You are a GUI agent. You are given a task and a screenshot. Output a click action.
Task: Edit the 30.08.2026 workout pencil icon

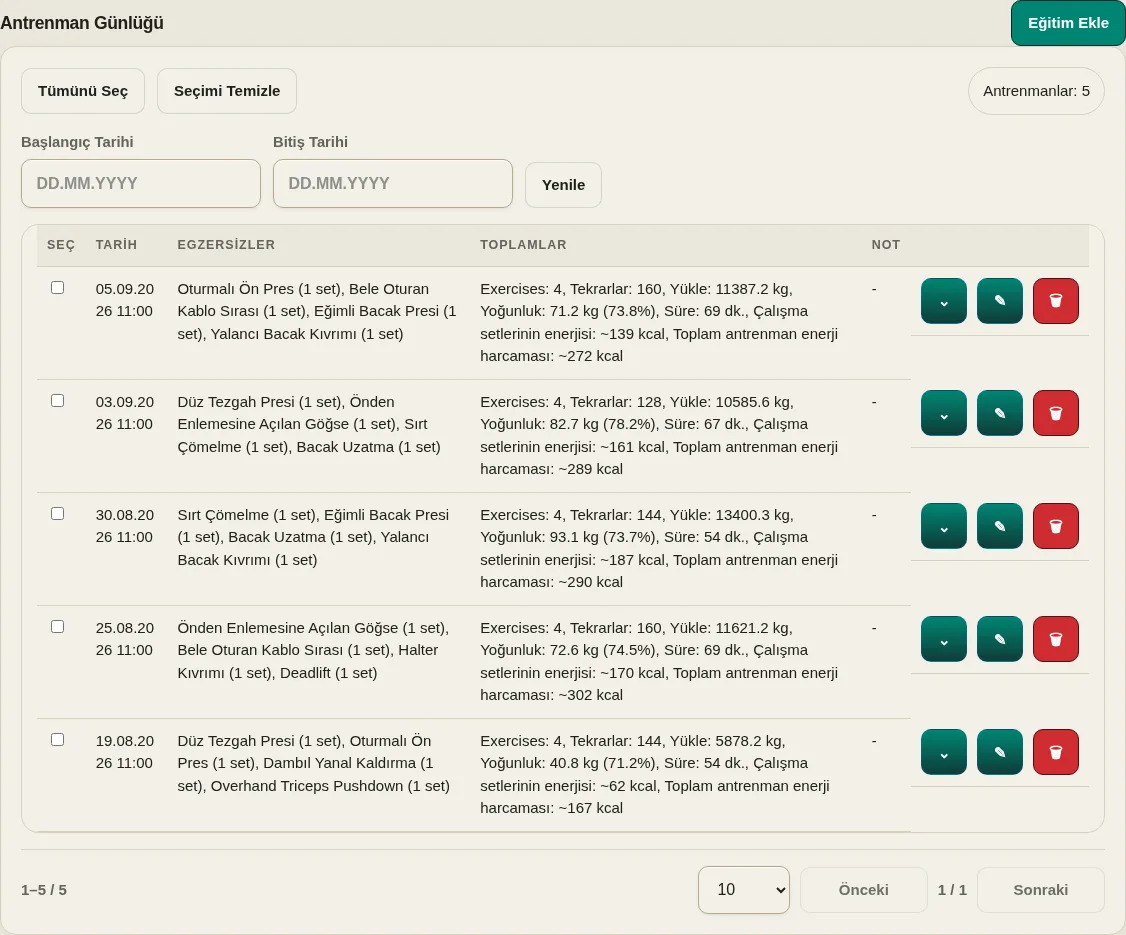1000,526
